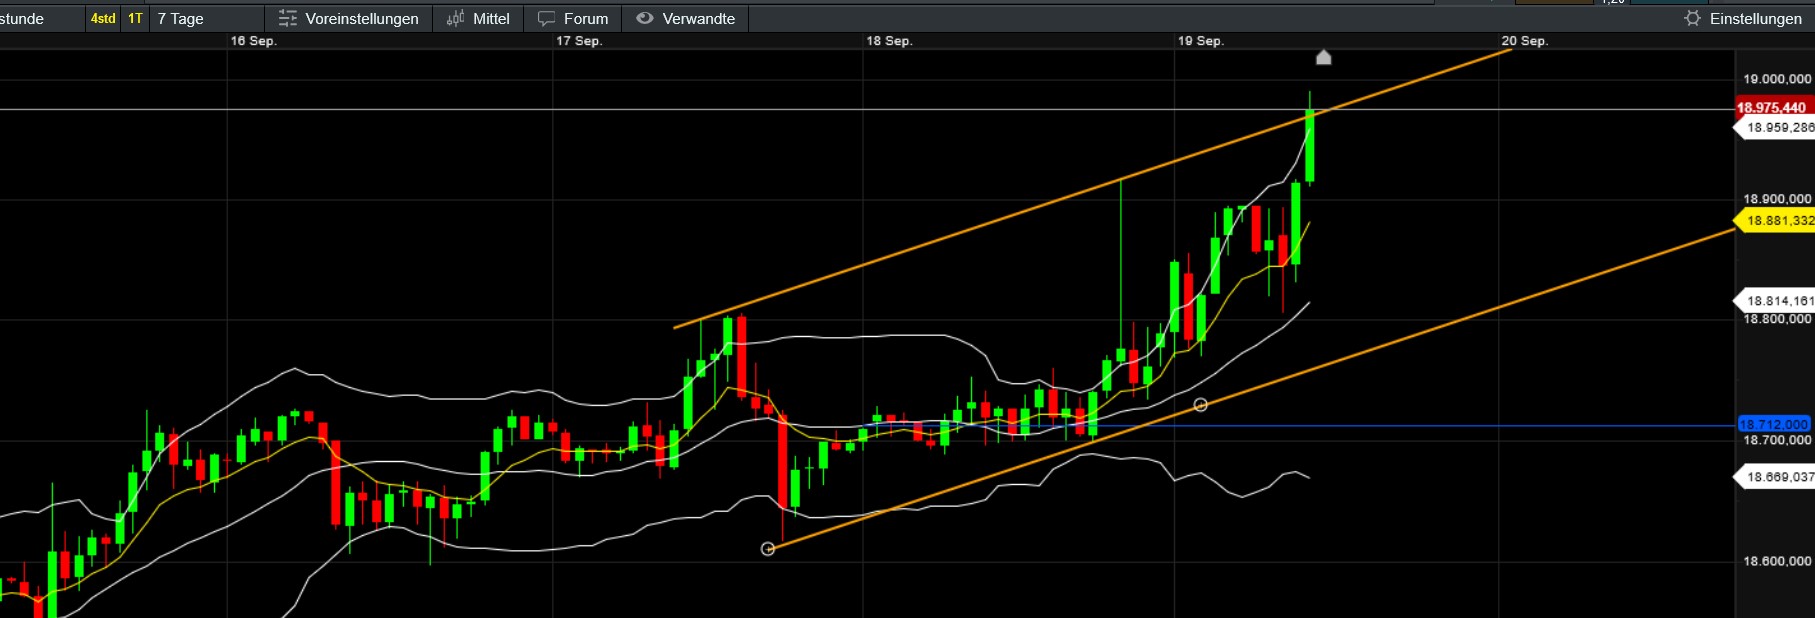Select the yellow moving average label 18.881,332
Screen dimensions: 1815x618
coord(1776,221)
